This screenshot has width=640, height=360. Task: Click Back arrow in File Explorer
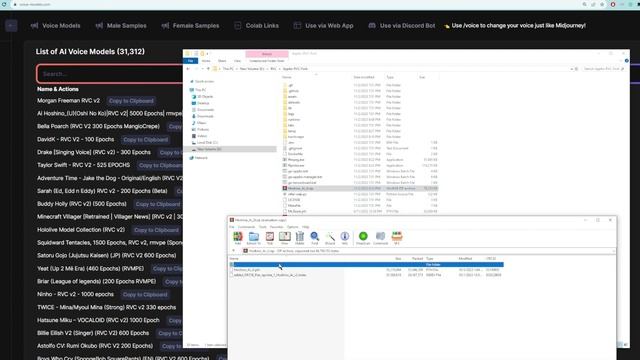click(x=188, y=69)
